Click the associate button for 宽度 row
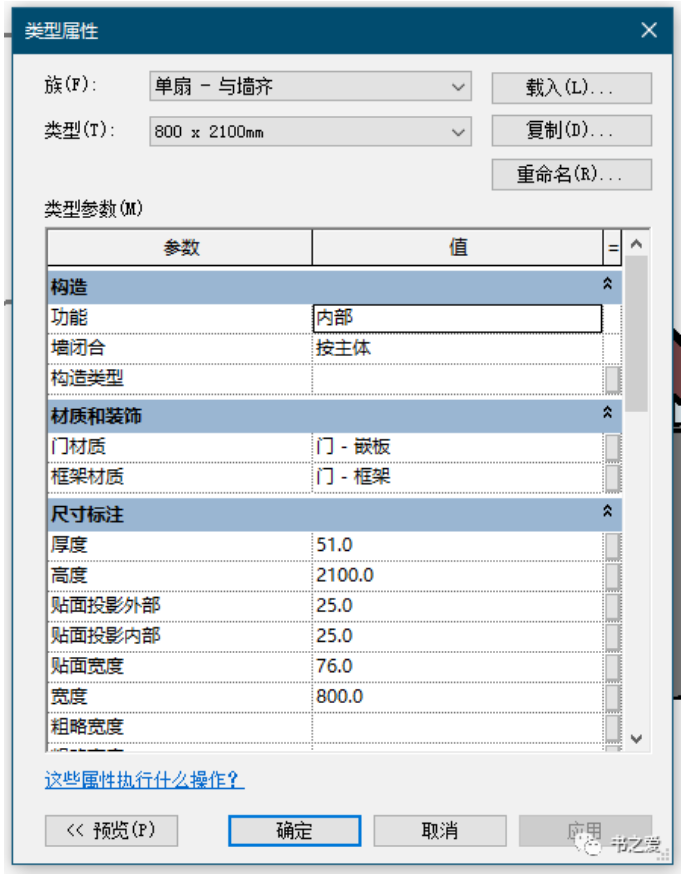This screenshot has height=877, width=686. pyautogui.click(x=613, y=697)
